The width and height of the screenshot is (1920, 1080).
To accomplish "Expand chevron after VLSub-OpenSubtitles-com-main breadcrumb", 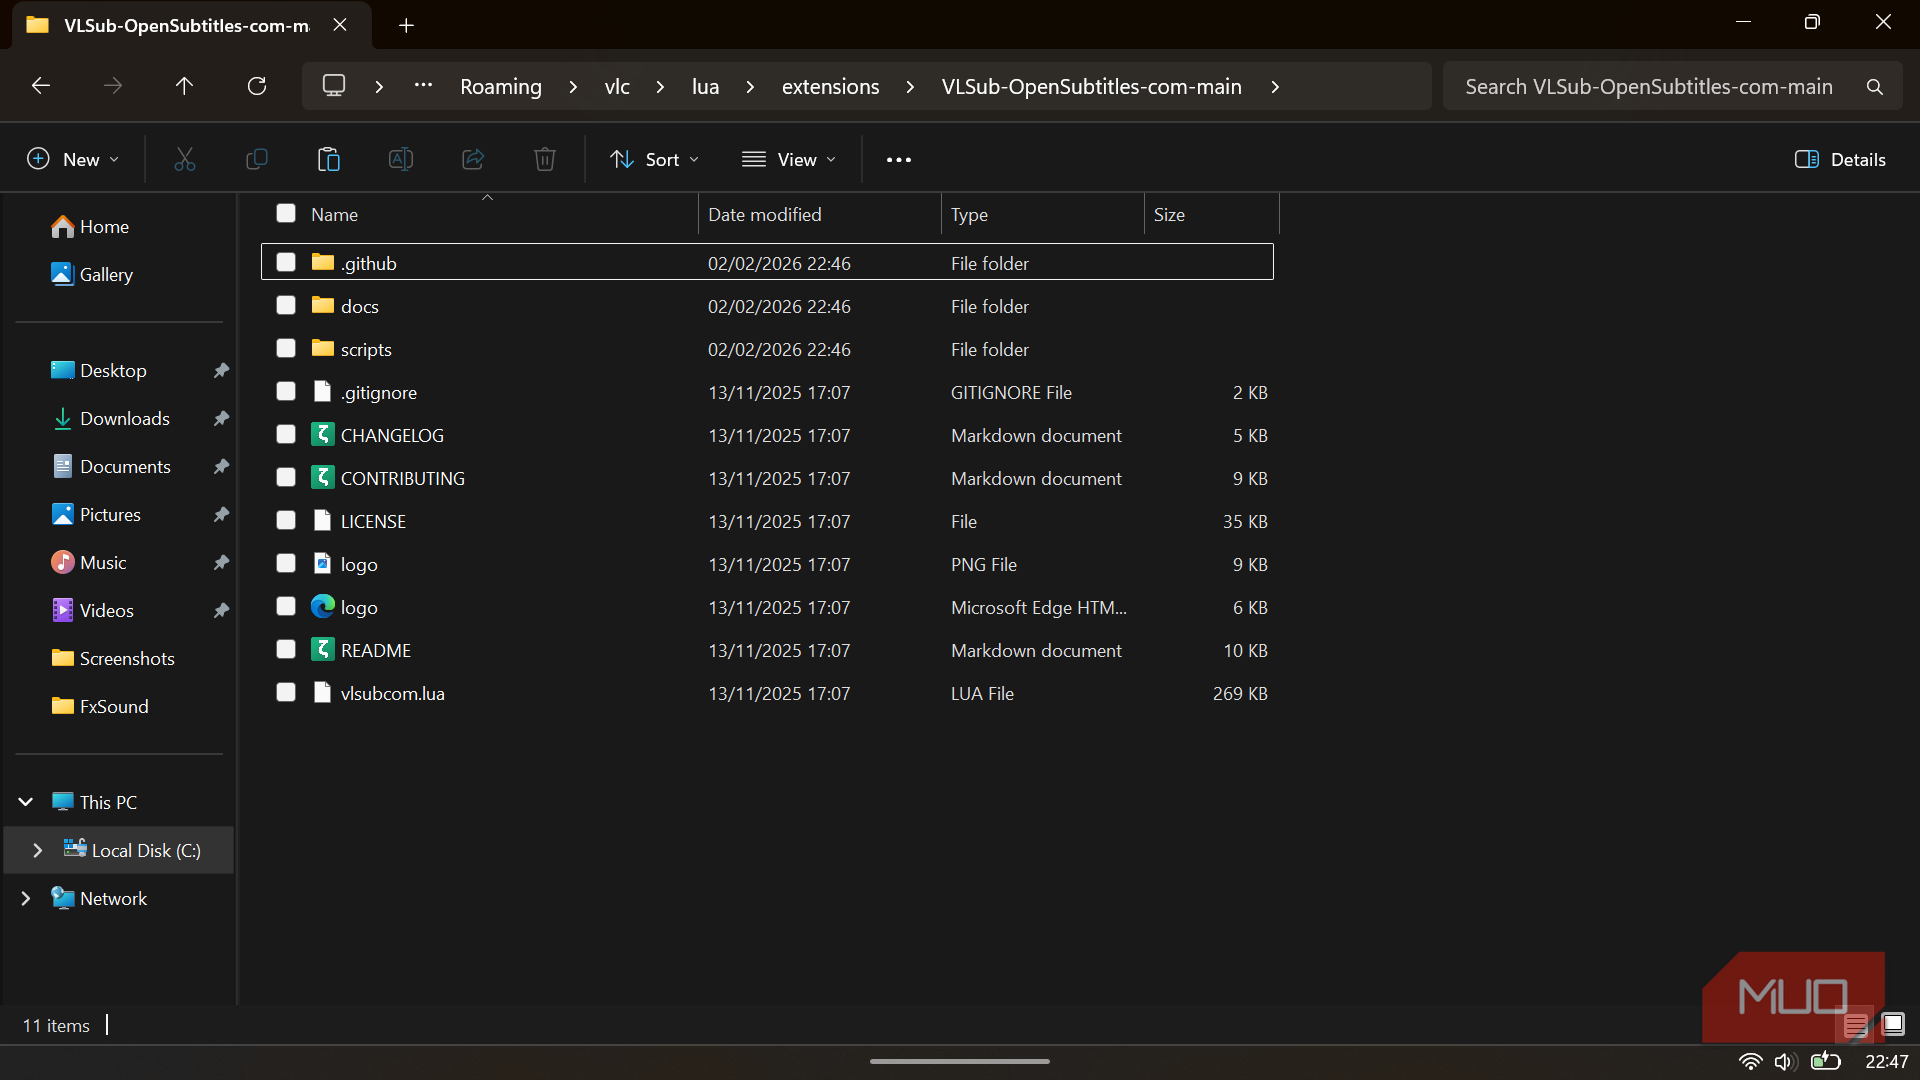I will pyautogui.click(x=1275, y=87).
